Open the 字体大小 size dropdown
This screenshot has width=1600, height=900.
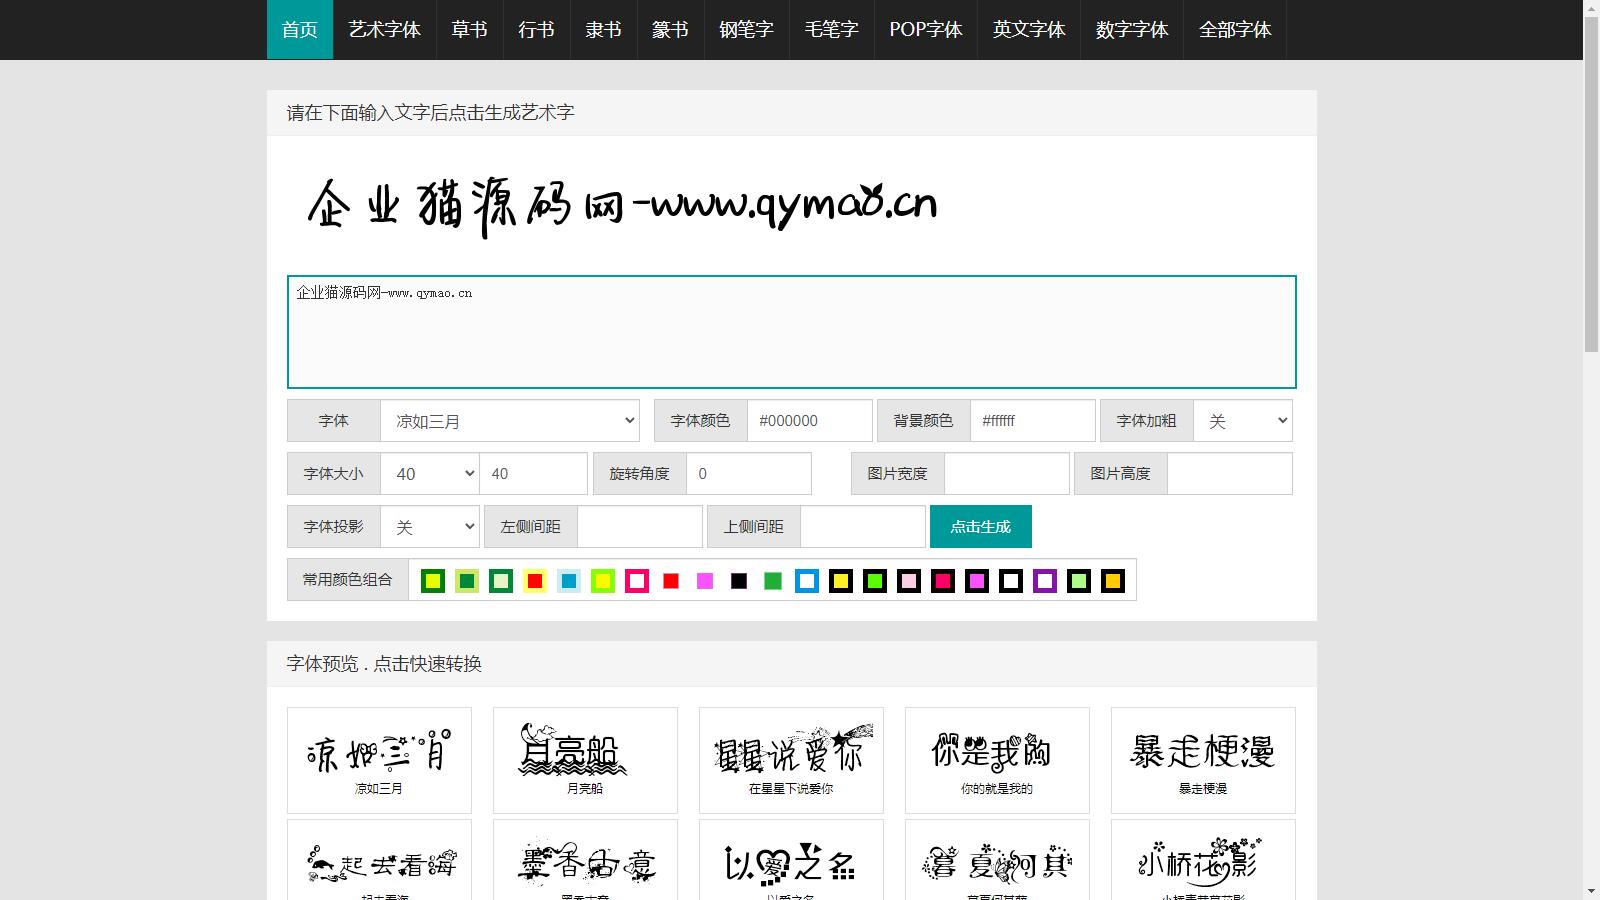(430, 474)
